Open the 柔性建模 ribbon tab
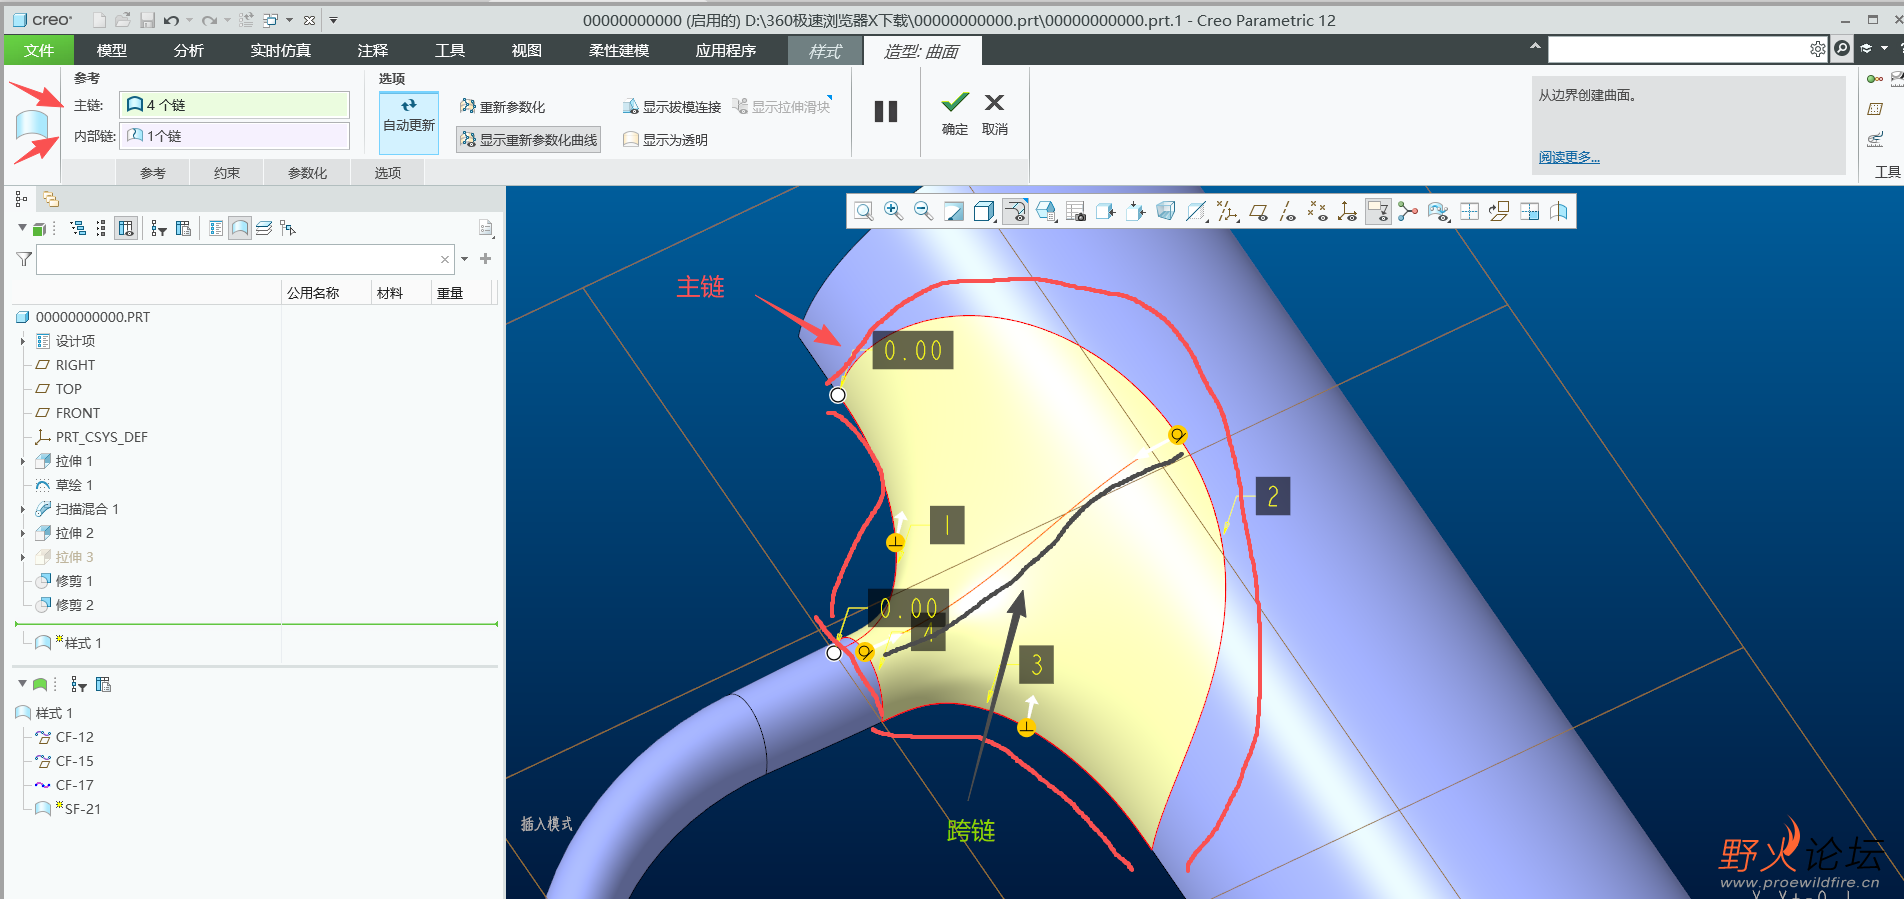 point(619,50)
